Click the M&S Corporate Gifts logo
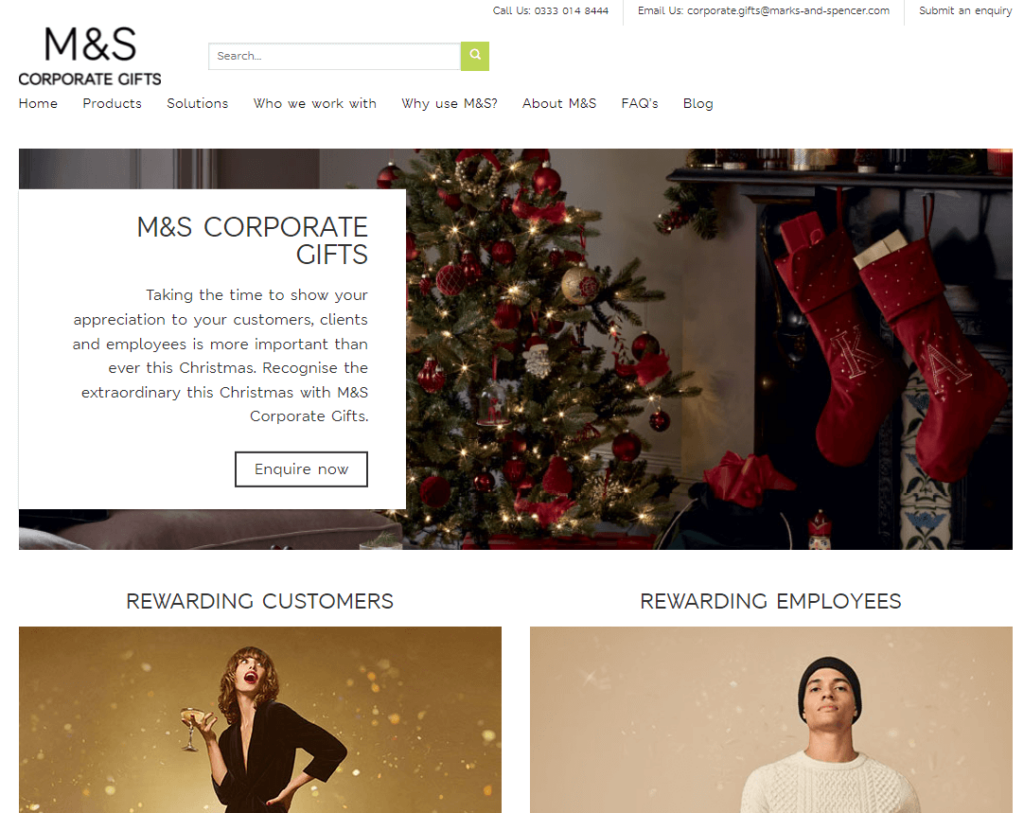This screenshot has width=1024, height=813. click(x=90, y=57)
